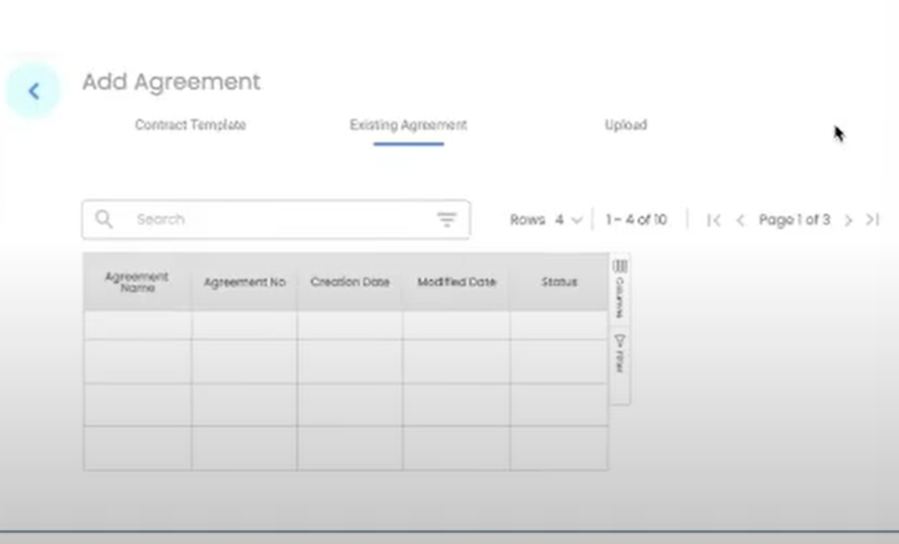The width and height of the screenshot is (899, 544).
Task: Advance to the next page of agreements
Action: pyautogui.click(x=848, y=220)
